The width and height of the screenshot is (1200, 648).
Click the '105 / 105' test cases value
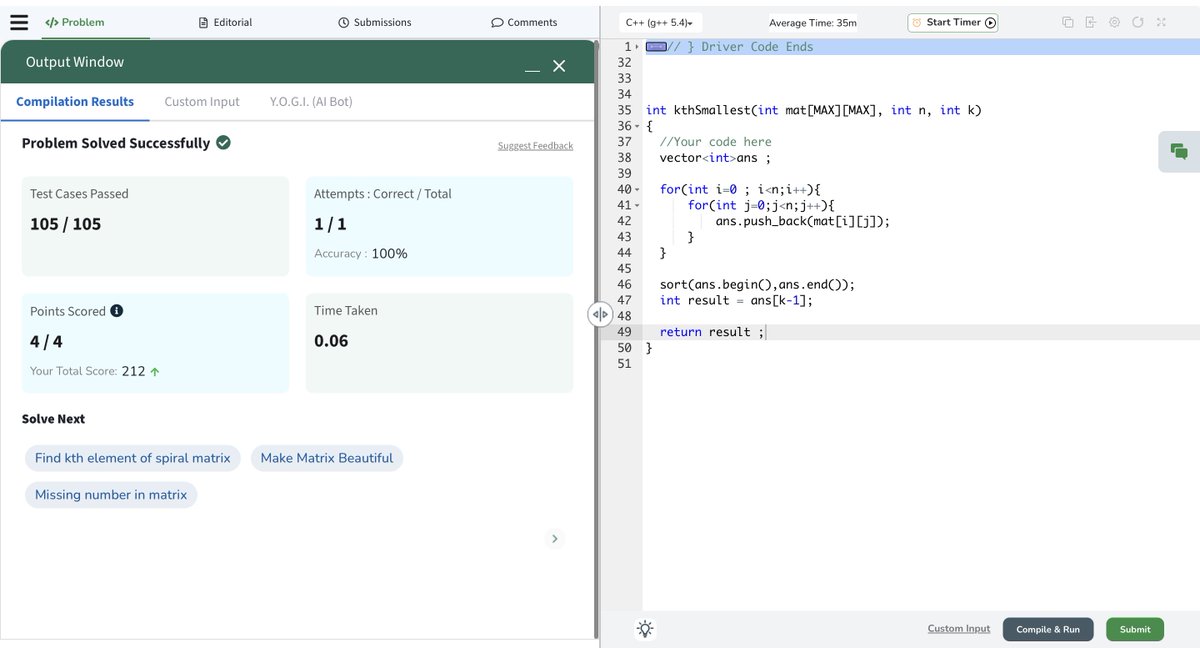[x=66, y=224]
